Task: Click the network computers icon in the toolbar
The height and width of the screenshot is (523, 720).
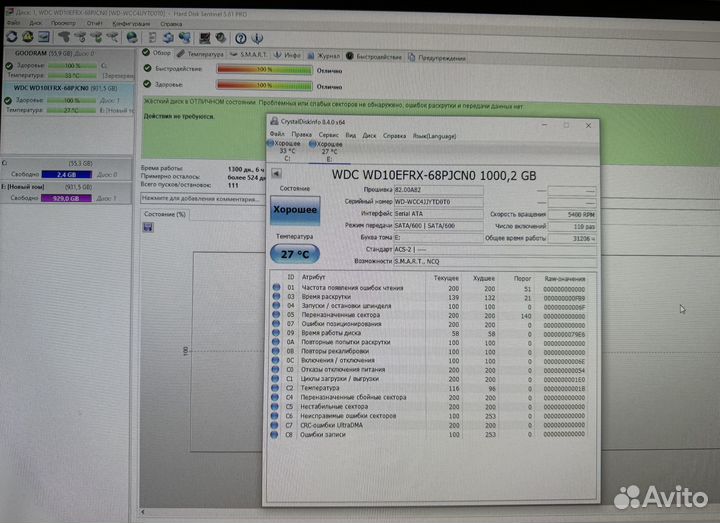Action: click(185, 38)
